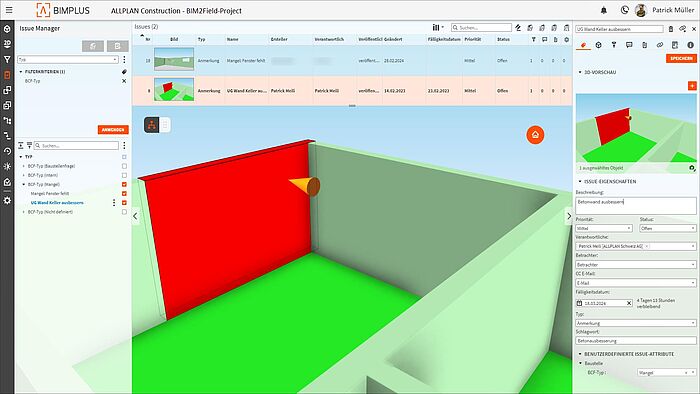Viewport: 700px width, 394px height.
Task: Open the Status dropdown set to Offen
Action: point(668,228)
